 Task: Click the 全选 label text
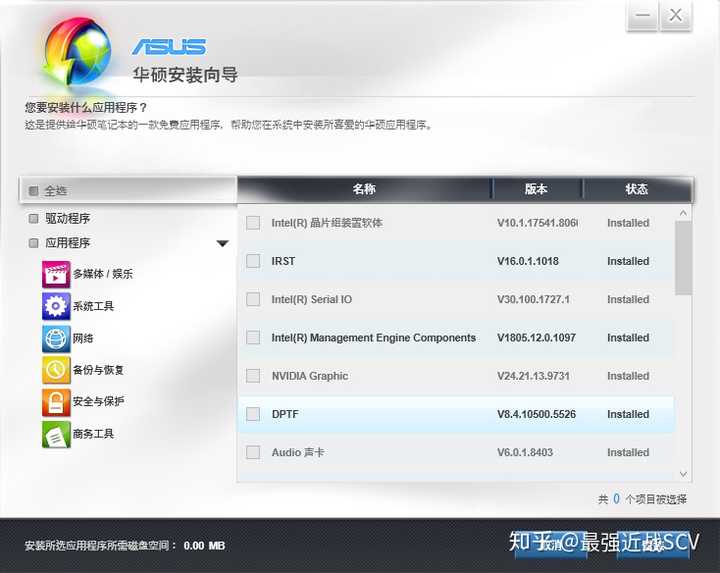point(56,191)
